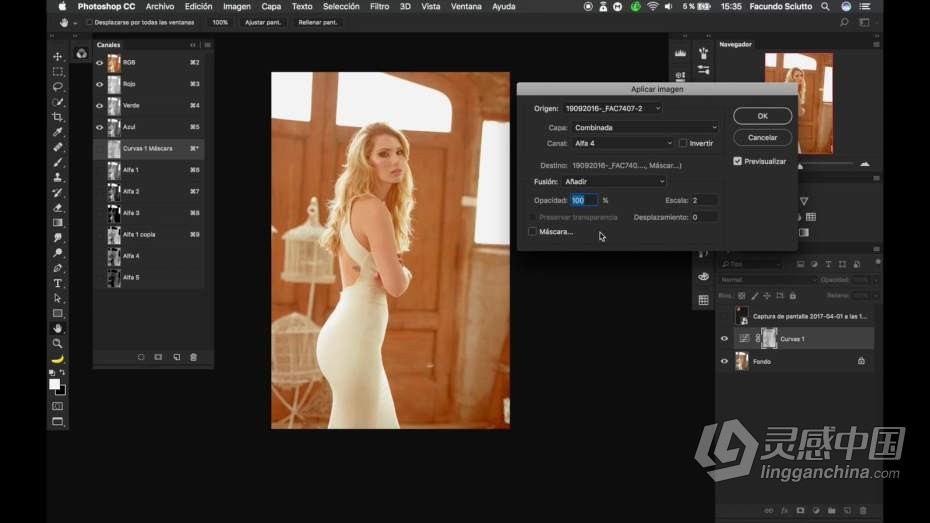Viewport: 930px width, 523px height.
Task: Load channel as selection icon
Action: coord(141,357)
